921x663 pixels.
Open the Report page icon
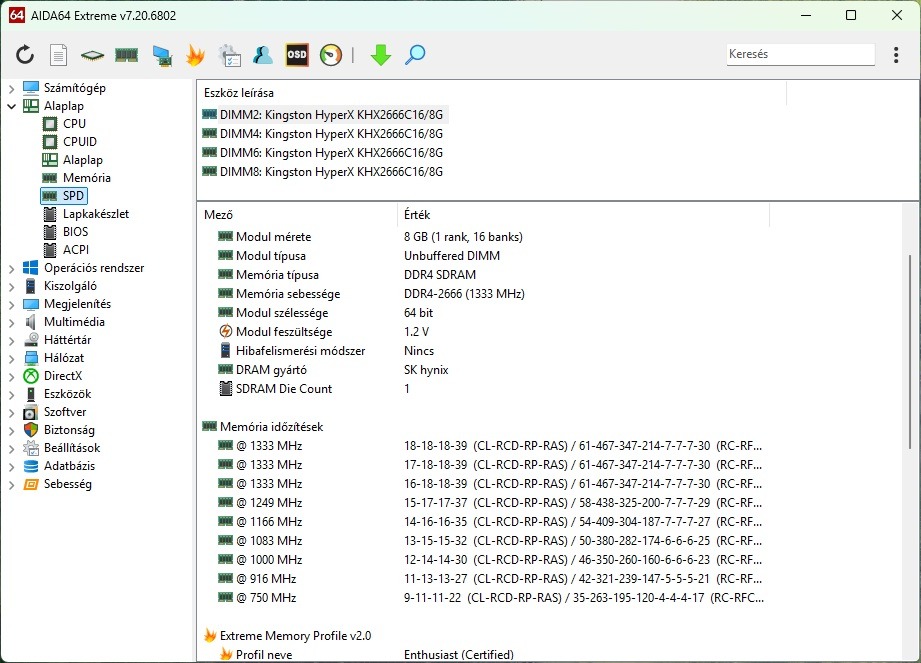[x=58, y=55]
